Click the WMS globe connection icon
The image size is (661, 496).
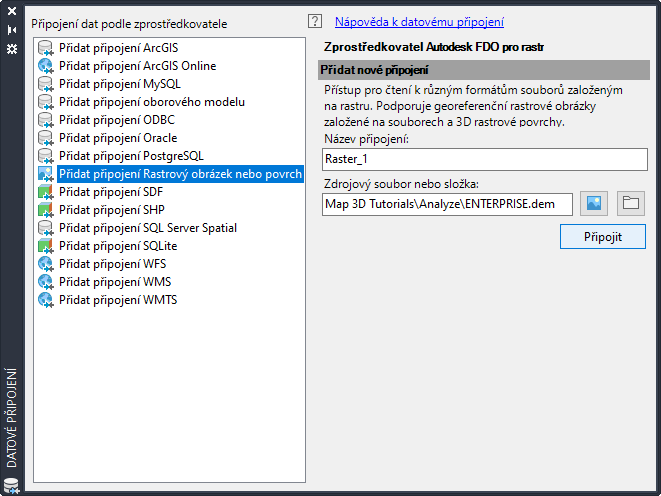(45, 282)
